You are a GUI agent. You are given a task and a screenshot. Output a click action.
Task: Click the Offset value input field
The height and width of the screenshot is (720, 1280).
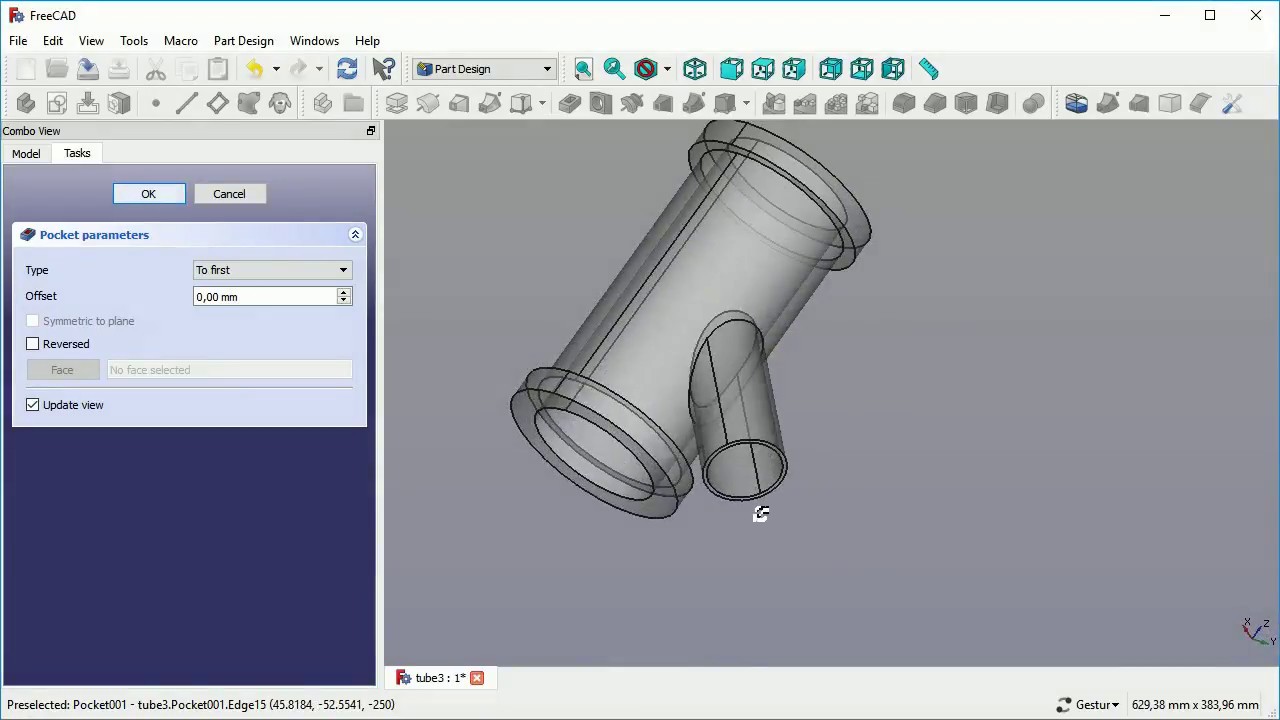(x=265, y=297)
